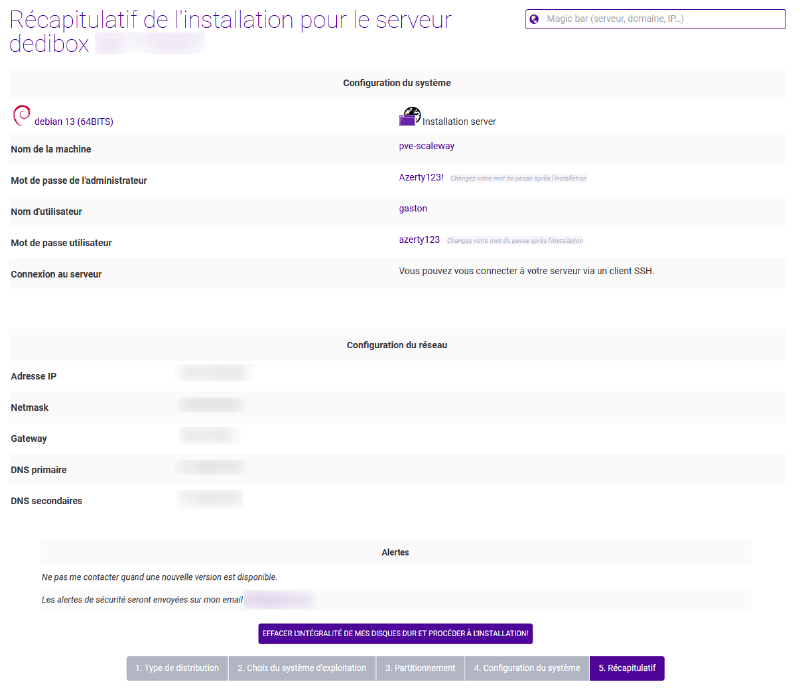Select the "5. Récapitulatif" step
The image size is (800, 694).
tap(626, 668)
